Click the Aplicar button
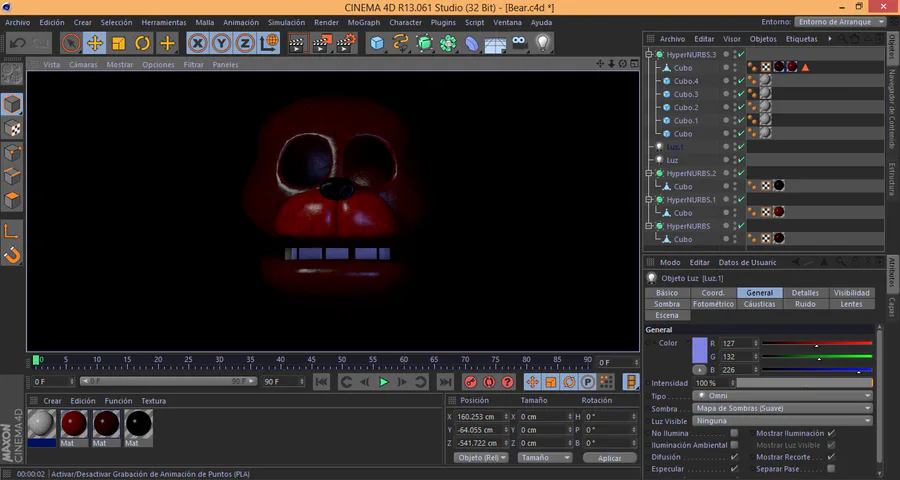Screen dimensions: 900x480 (x=609, y=458)
